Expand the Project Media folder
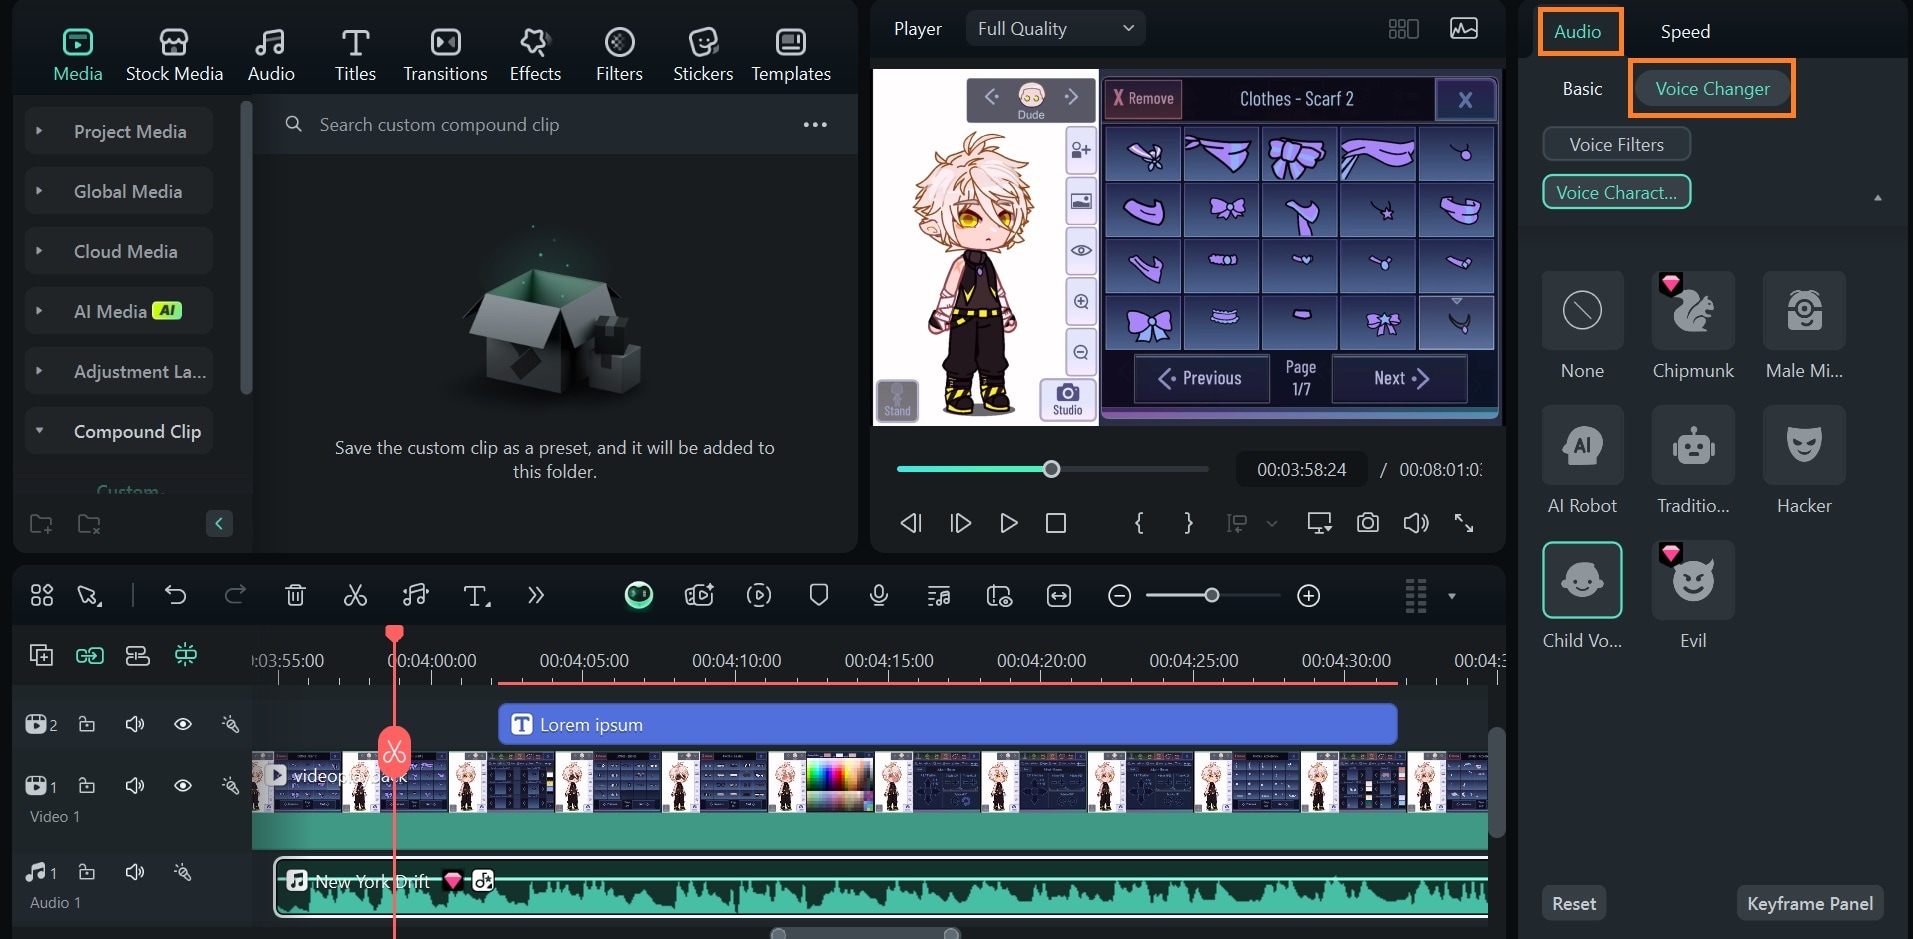The height and width of the screenshot is (939, 1913). pyautogui.click(x=119, y=131)
